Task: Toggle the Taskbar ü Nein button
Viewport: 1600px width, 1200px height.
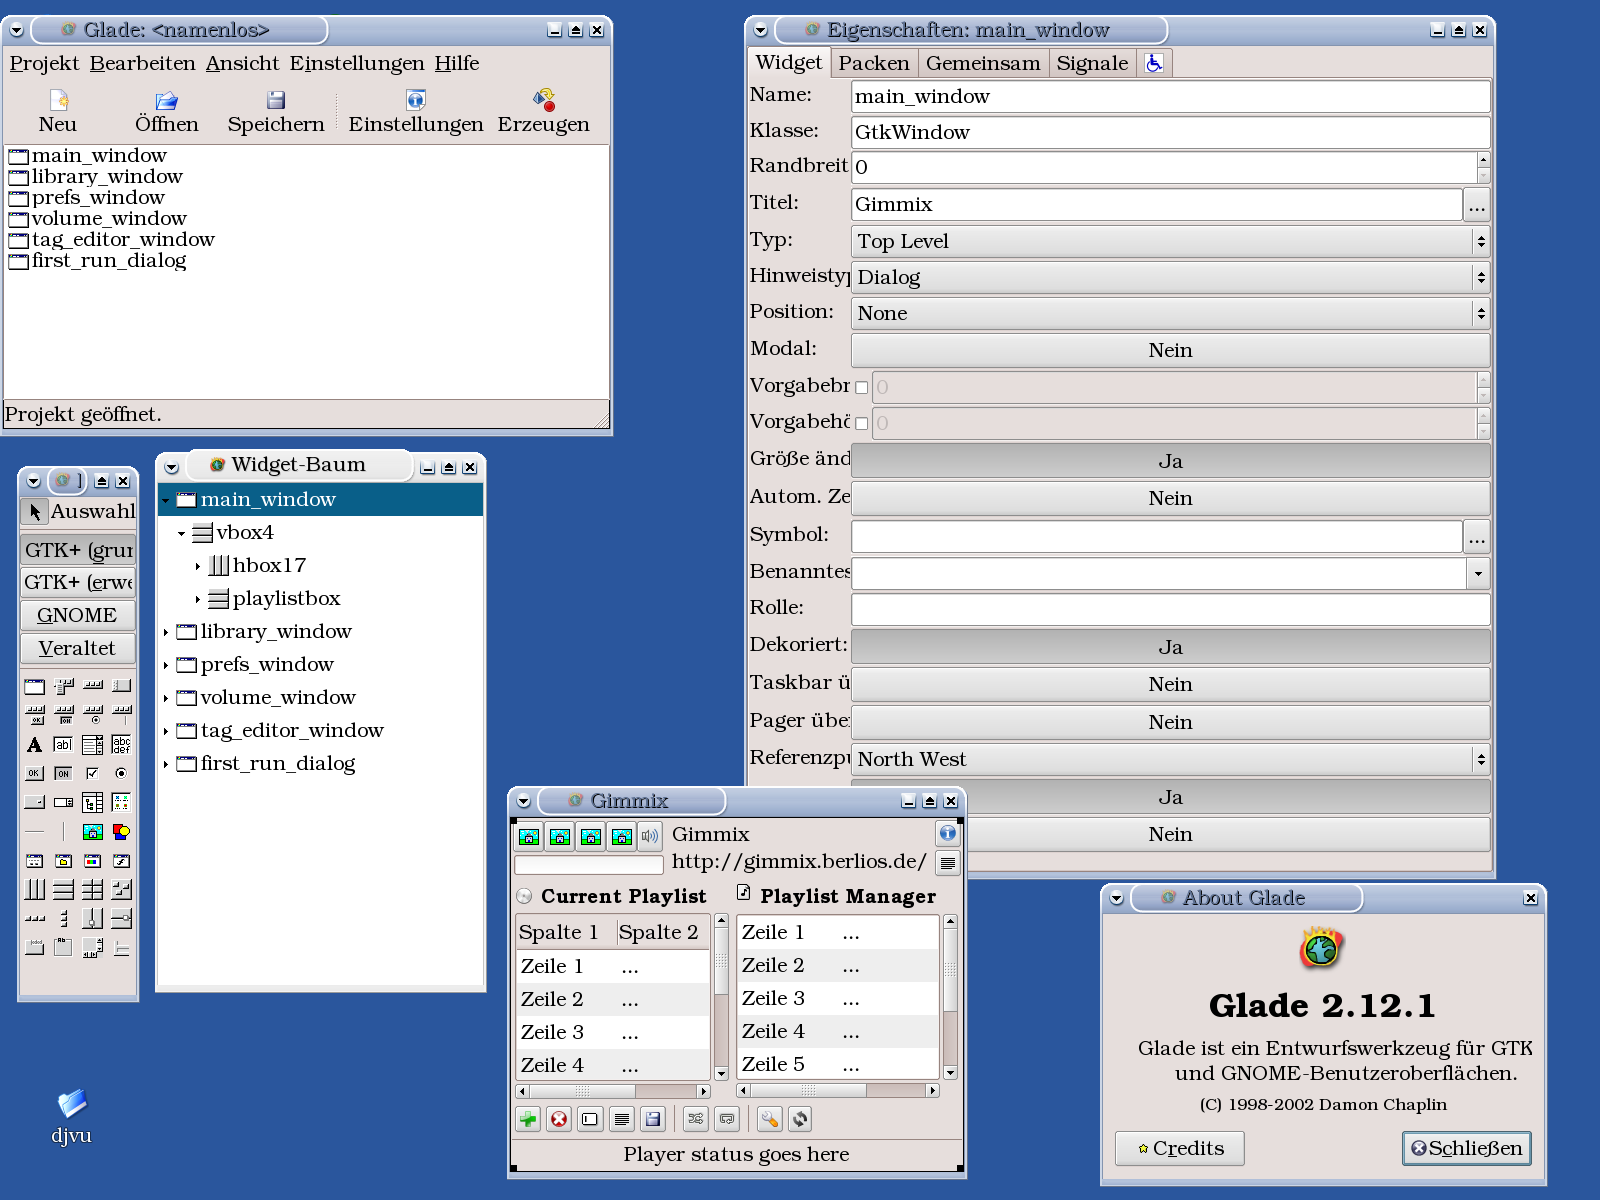Action: [1170, 684]
